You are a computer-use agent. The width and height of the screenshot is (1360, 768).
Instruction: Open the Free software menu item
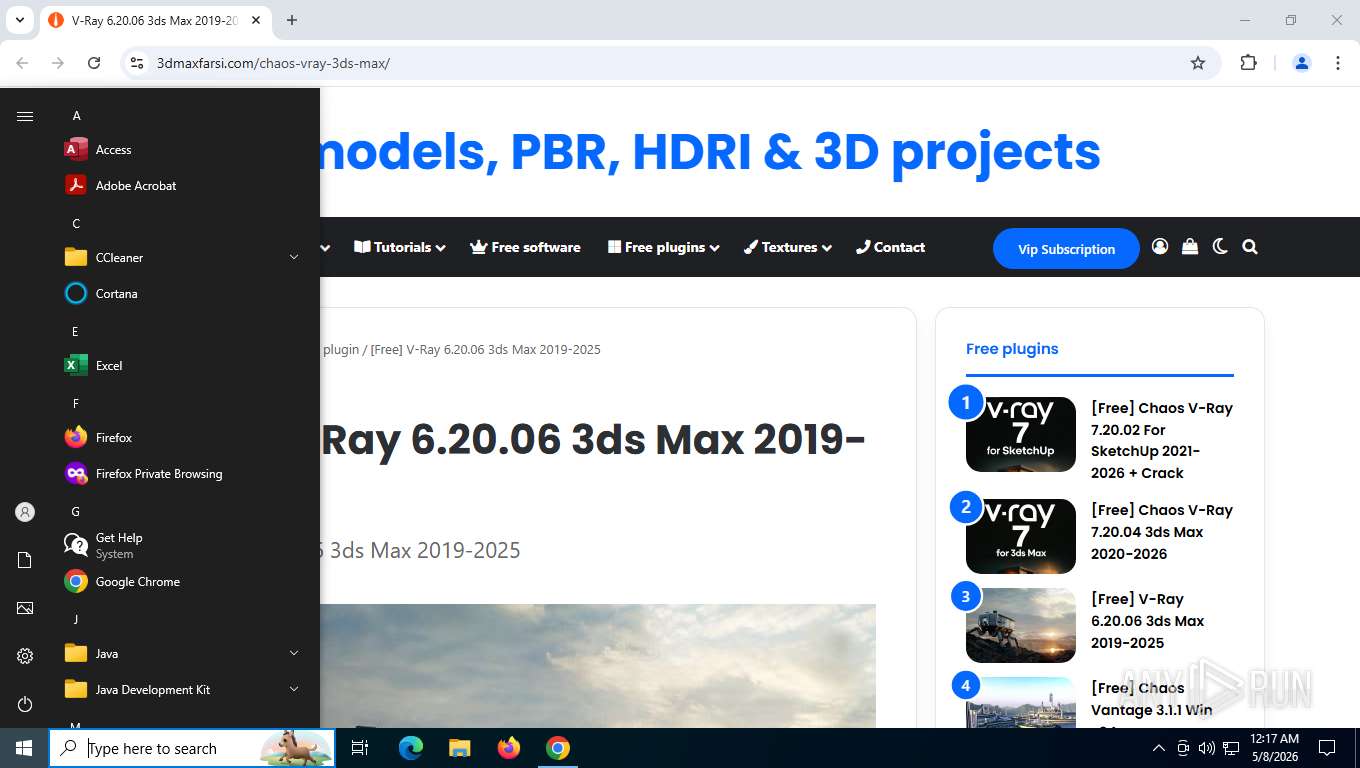tap(526, 247)
